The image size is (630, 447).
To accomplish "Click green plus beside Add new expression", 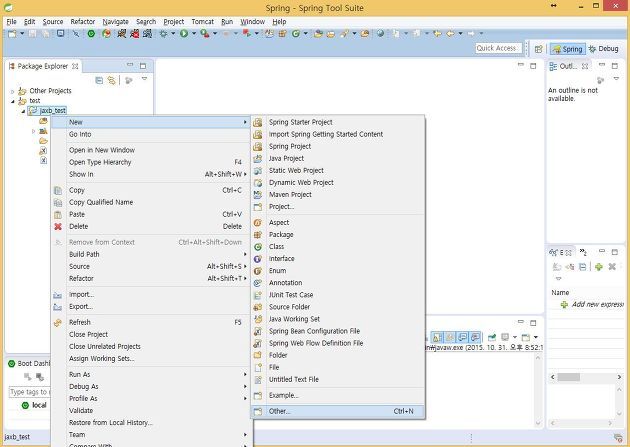I will coord(564,305).
